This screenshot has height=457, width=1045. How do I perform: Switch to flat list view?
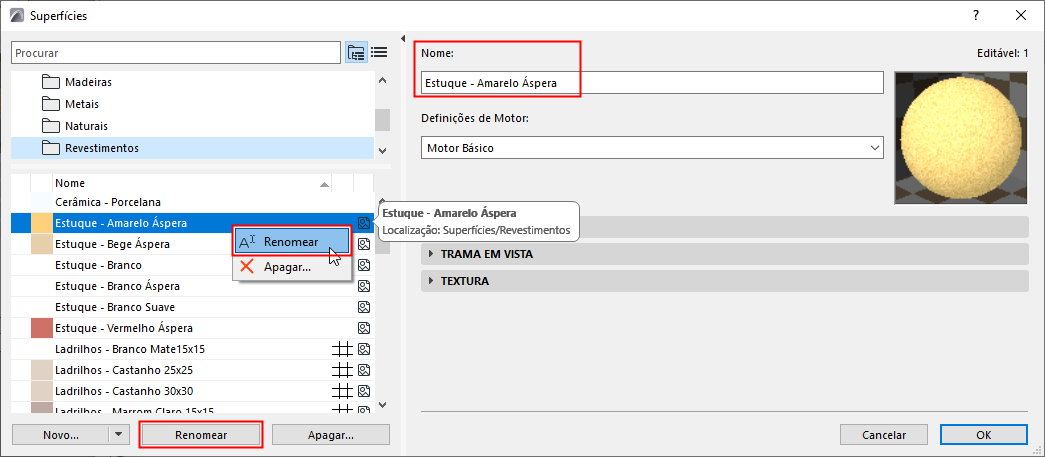(x=379, y=53)
